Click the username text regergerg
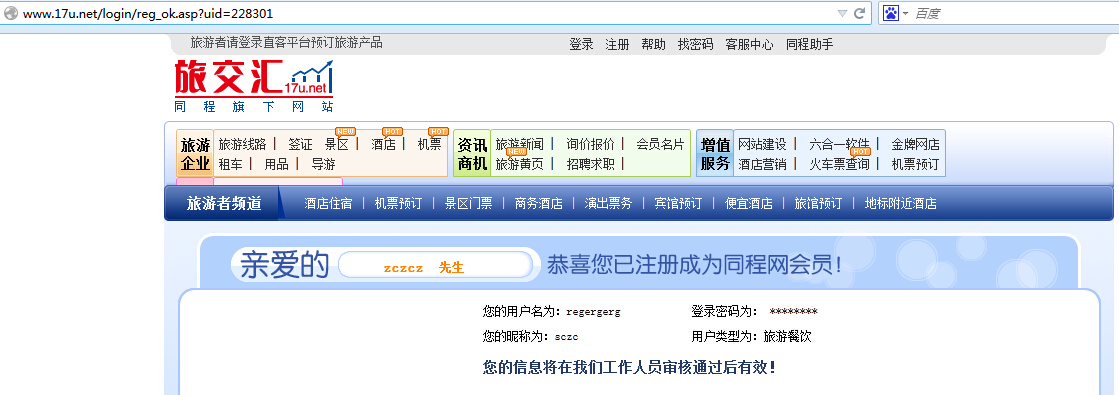Screen dimensions: 1119x395 tap(593, 312)
